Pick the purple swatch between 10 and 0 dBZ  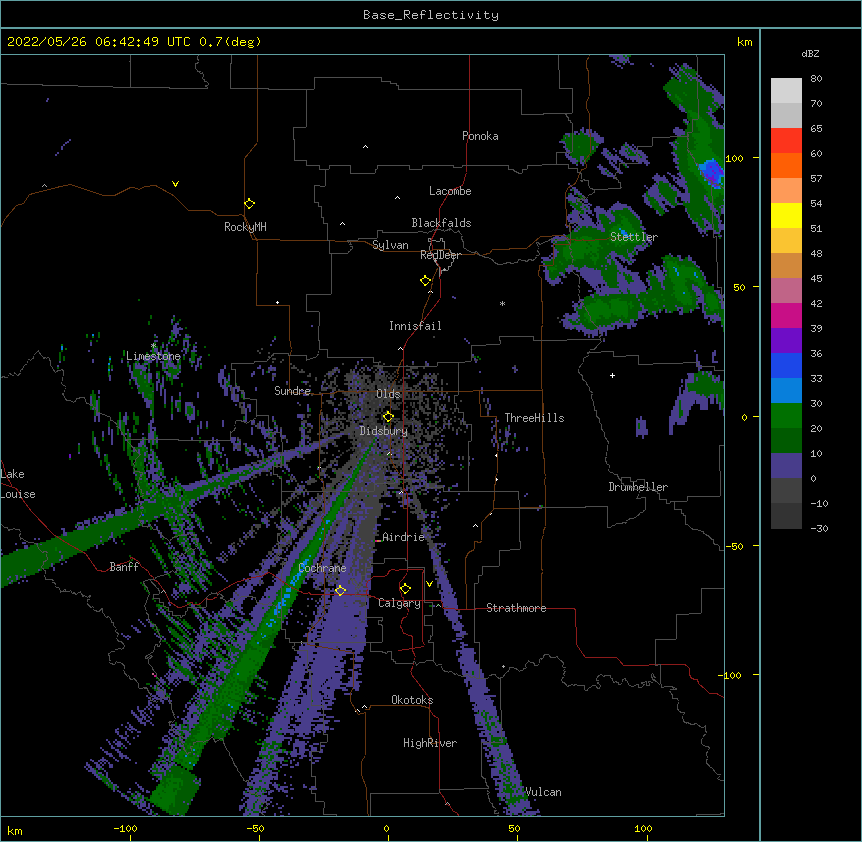(x=786, y=466)
